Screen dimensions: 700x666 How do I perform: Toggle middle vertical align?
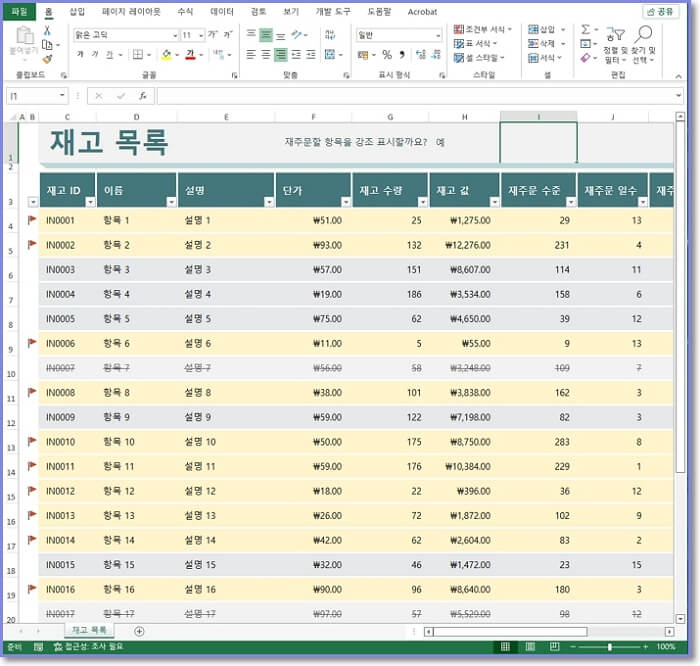tap(266, 34)
